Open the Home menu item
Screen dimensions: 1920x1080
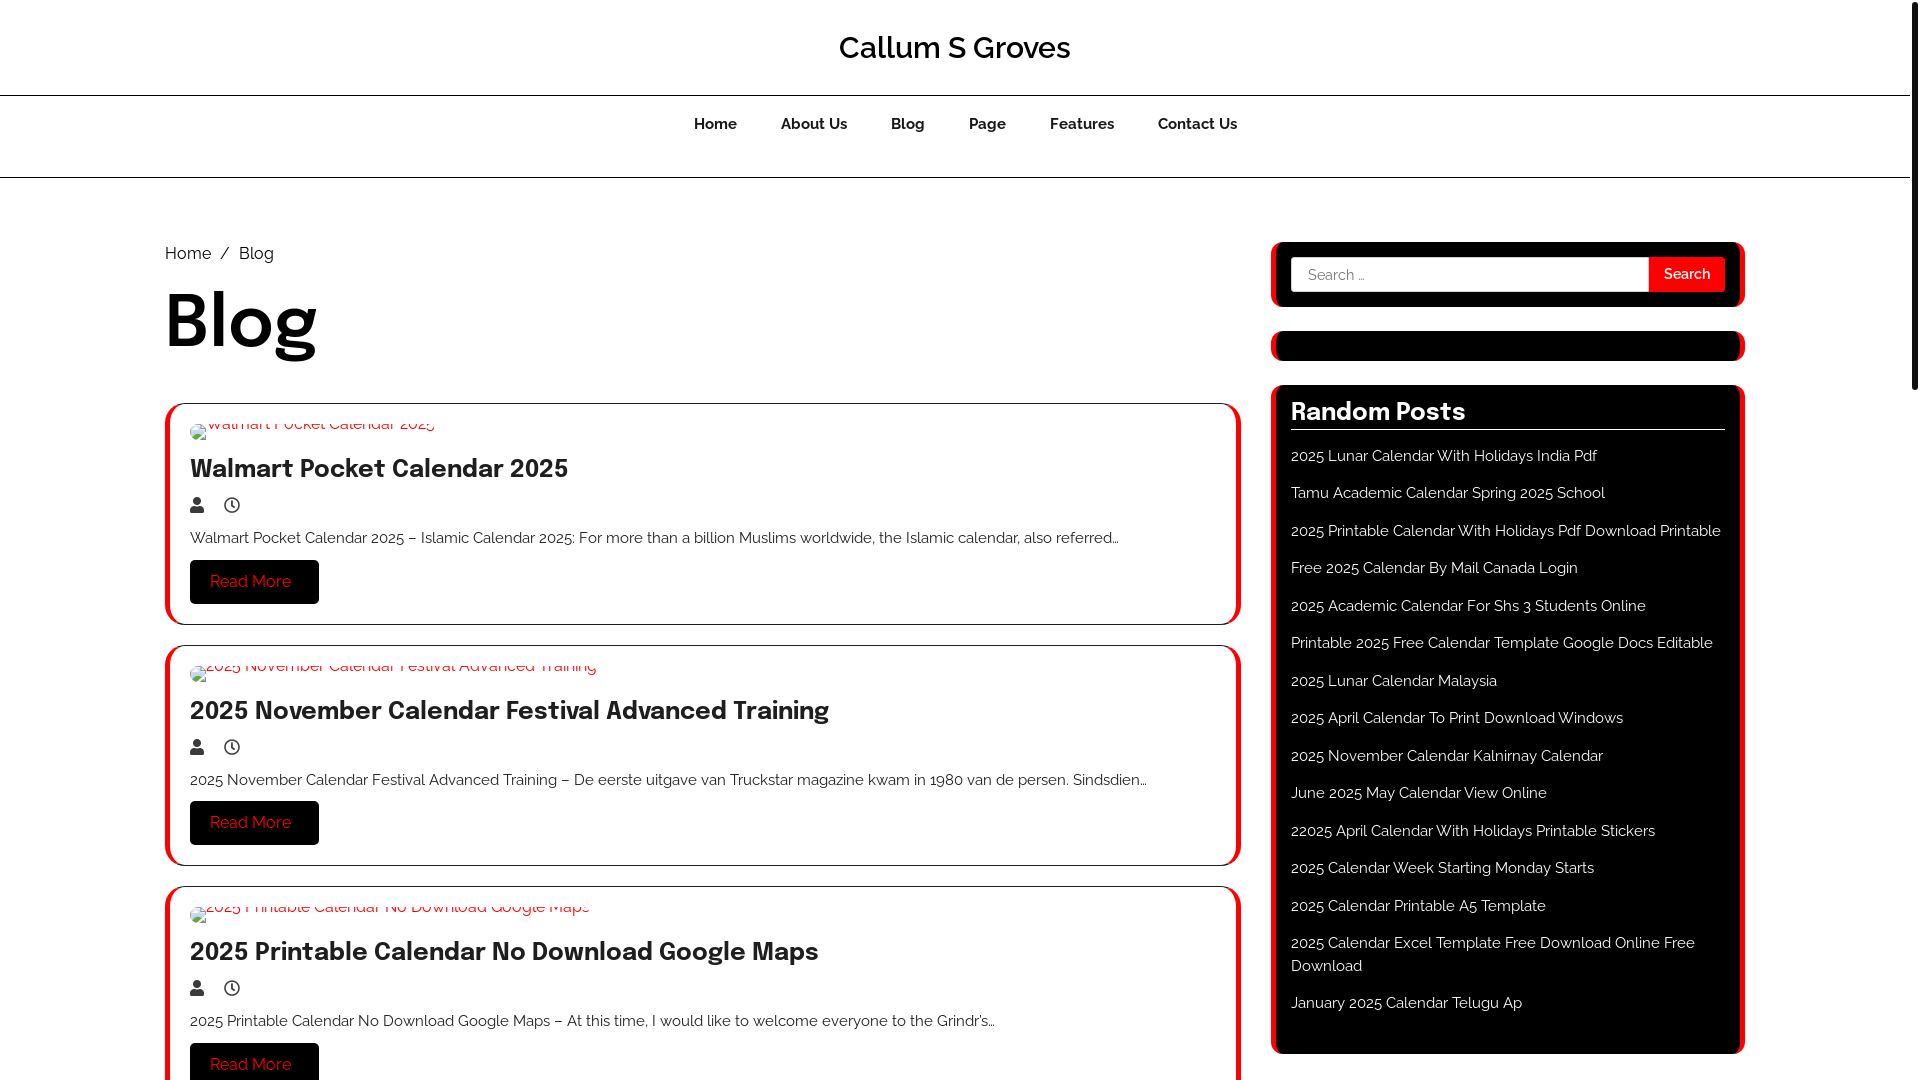715,124
